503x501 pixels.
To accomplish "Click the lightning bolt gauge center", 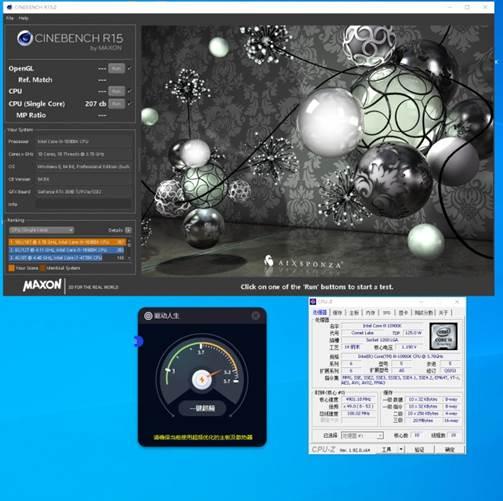I will (x=202, y=379).
